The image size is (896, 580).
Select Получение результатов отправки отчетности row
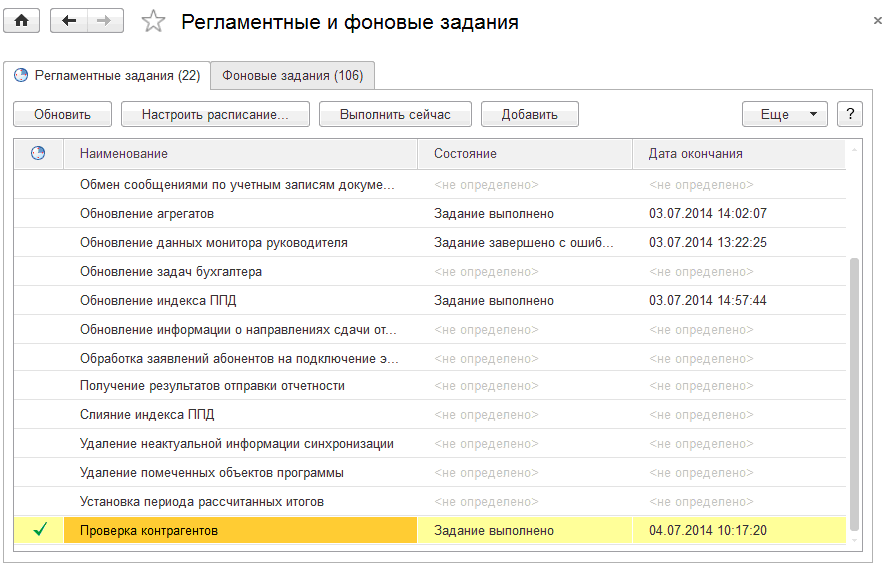[430, 386]
